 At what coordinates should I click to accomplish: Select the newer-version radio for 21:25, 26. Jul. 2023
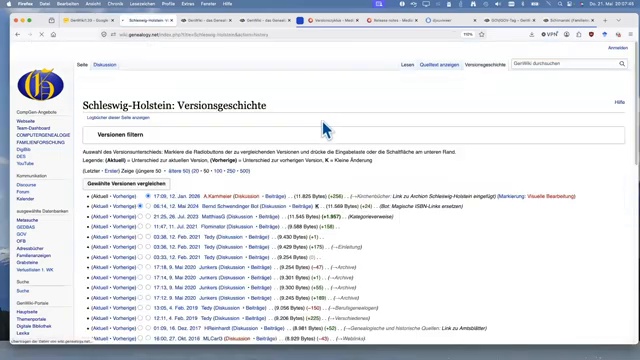148,216
